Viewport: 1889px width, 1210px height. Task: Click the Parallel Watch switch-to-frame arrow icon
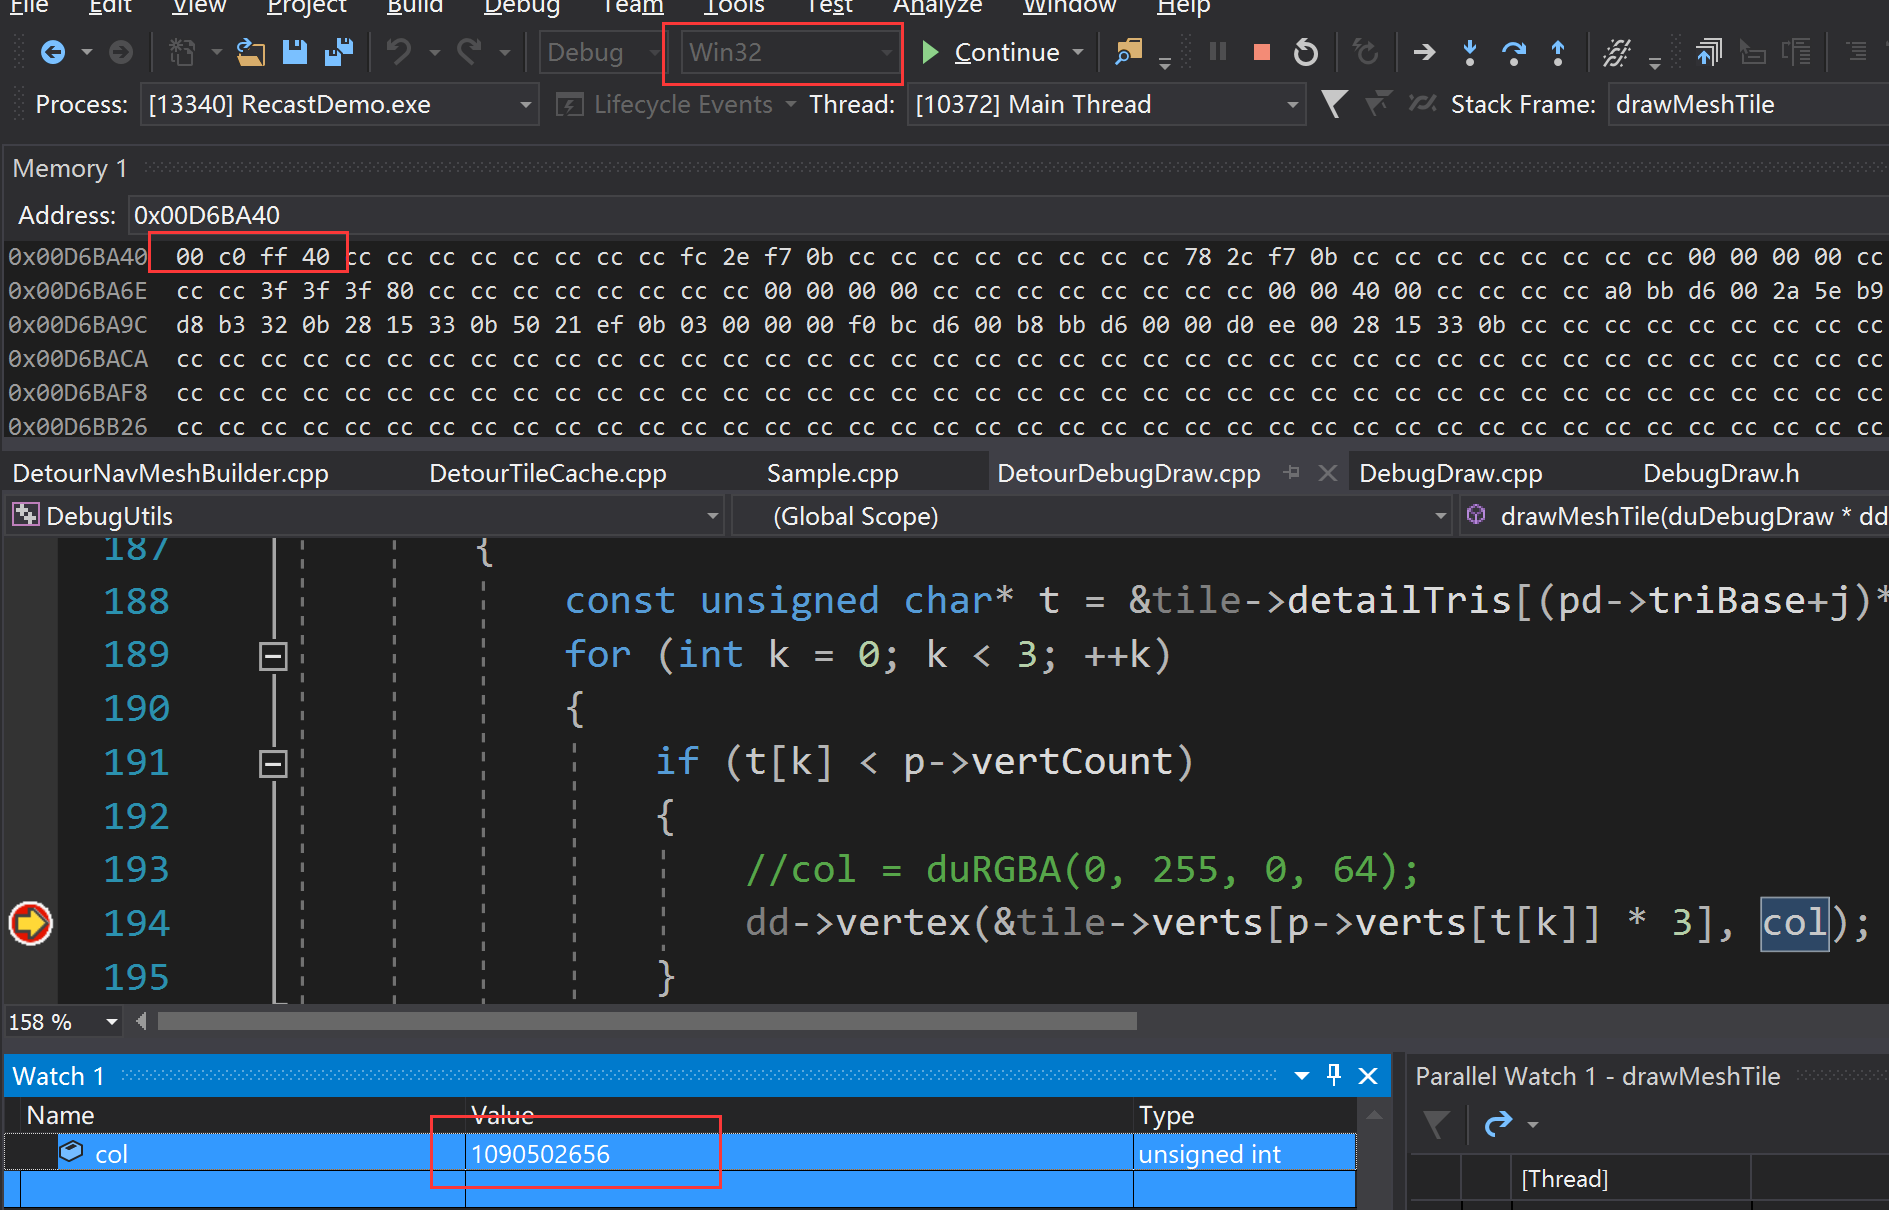click(x=1498, y=1125)
